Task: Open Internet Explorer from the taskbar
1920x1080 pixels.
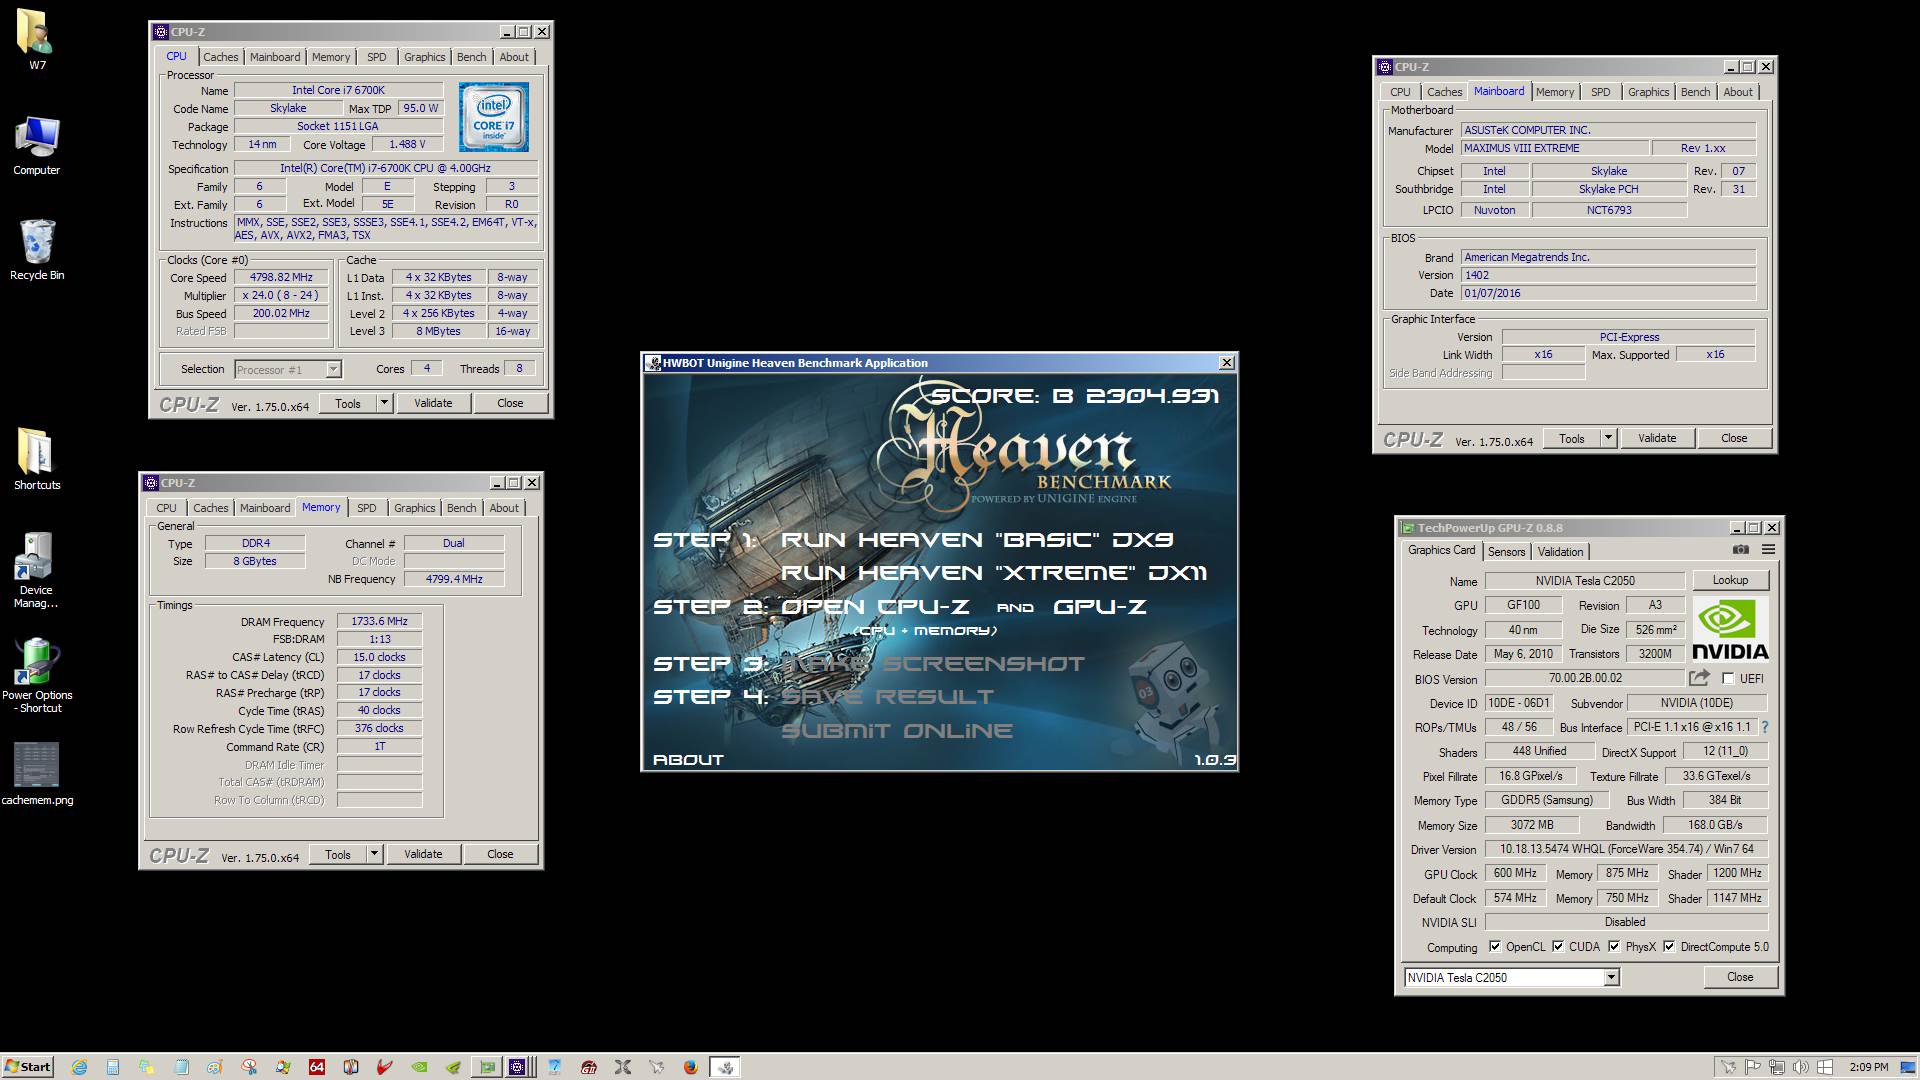Action: click(x=79, y=1067)
